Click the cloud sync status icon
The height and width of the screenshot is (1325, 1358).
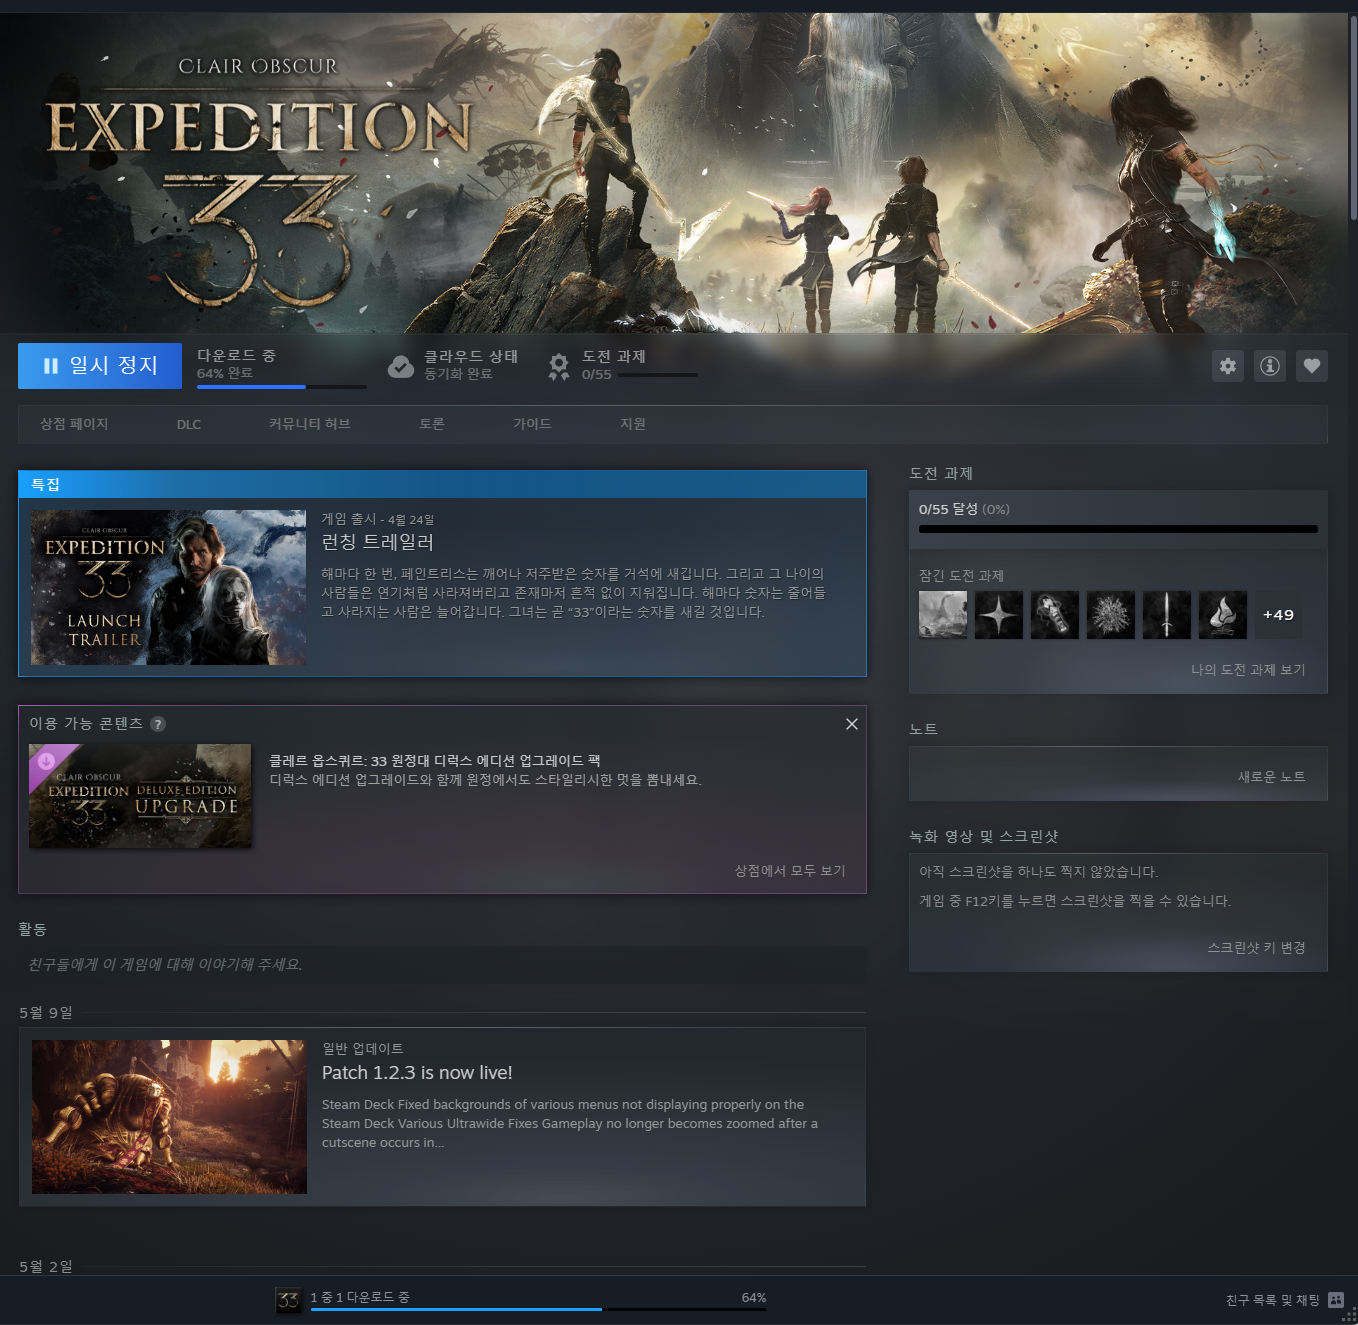point(401,367)
